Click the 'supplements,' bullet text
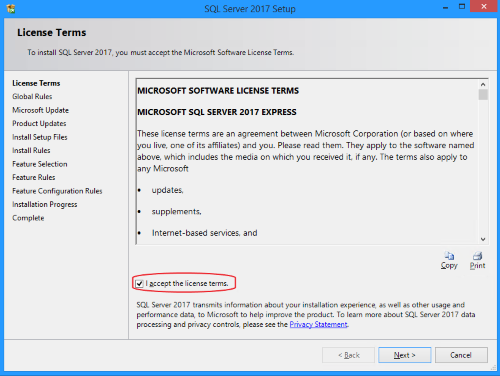 coord(176,212)
